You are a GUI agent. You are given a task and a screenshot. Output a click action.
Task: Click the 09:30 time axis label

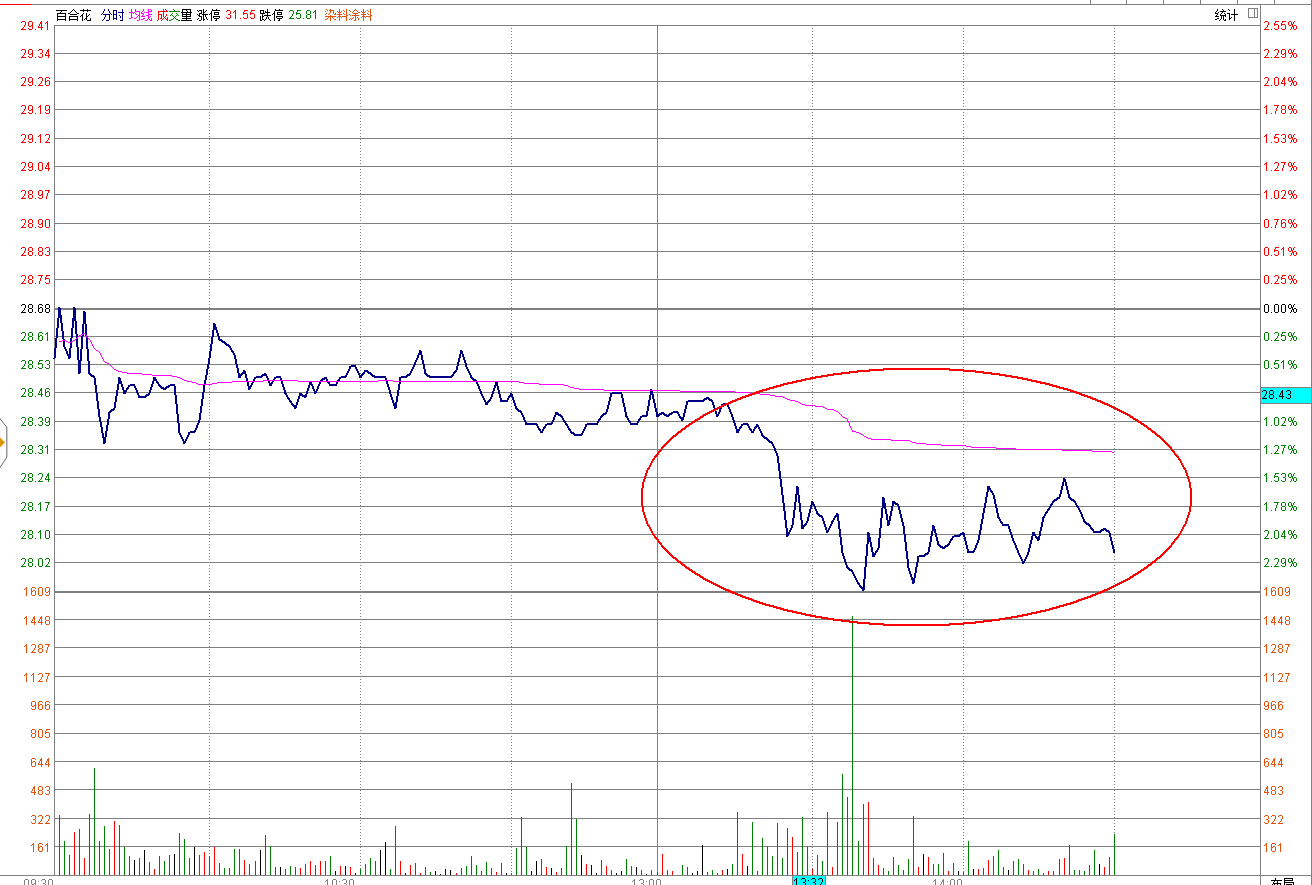[x=38, y=880]
